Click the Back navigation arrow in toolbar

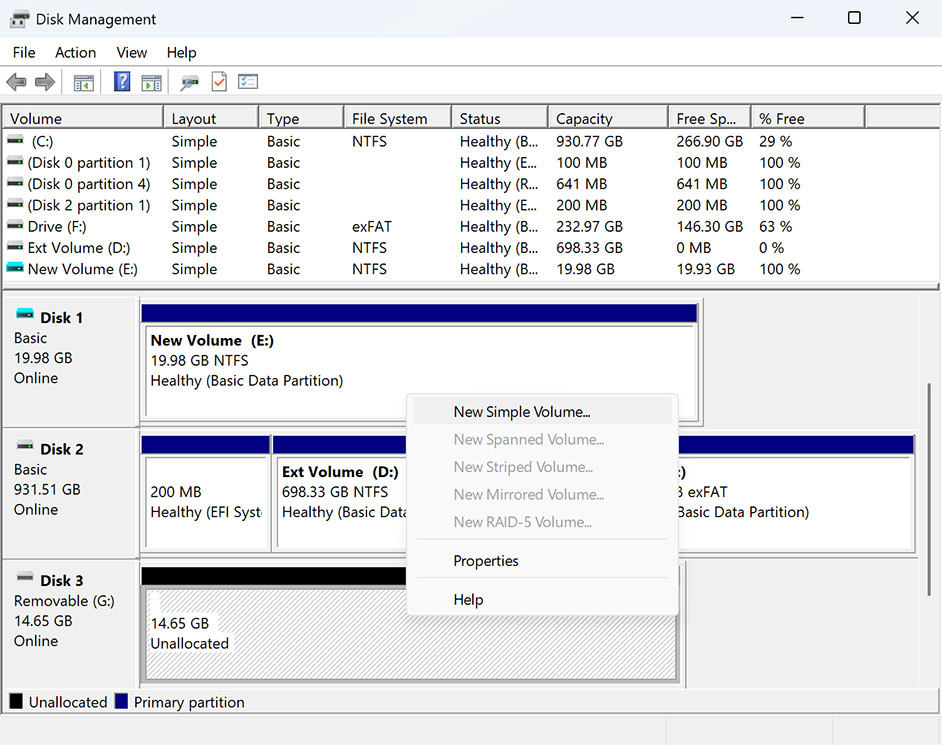[x=17, y=81]
